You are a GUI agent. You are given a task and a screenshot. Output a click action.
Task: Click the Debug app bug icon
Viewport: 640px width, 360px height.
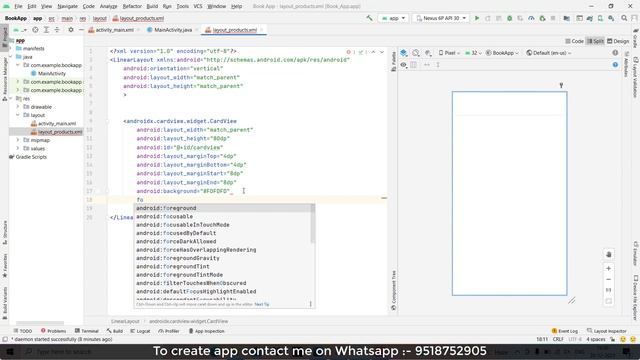[509, 18]
